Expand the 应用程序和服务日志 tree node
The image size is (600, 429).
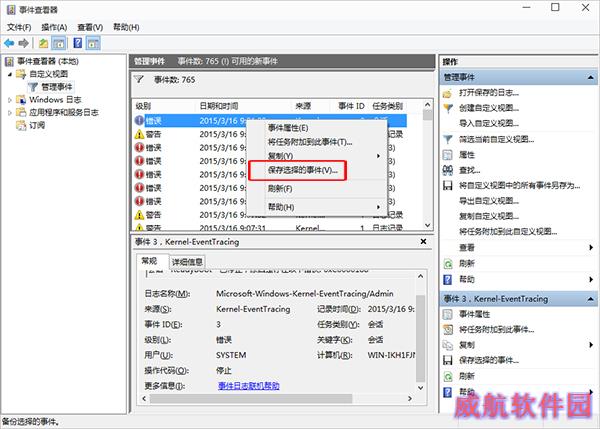(x=10, y=113)
